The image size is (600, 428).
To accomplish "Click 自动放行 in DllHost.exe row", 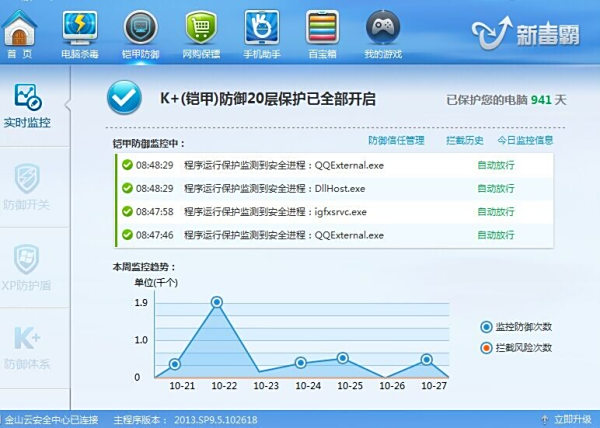I will (x=496, y=189).
